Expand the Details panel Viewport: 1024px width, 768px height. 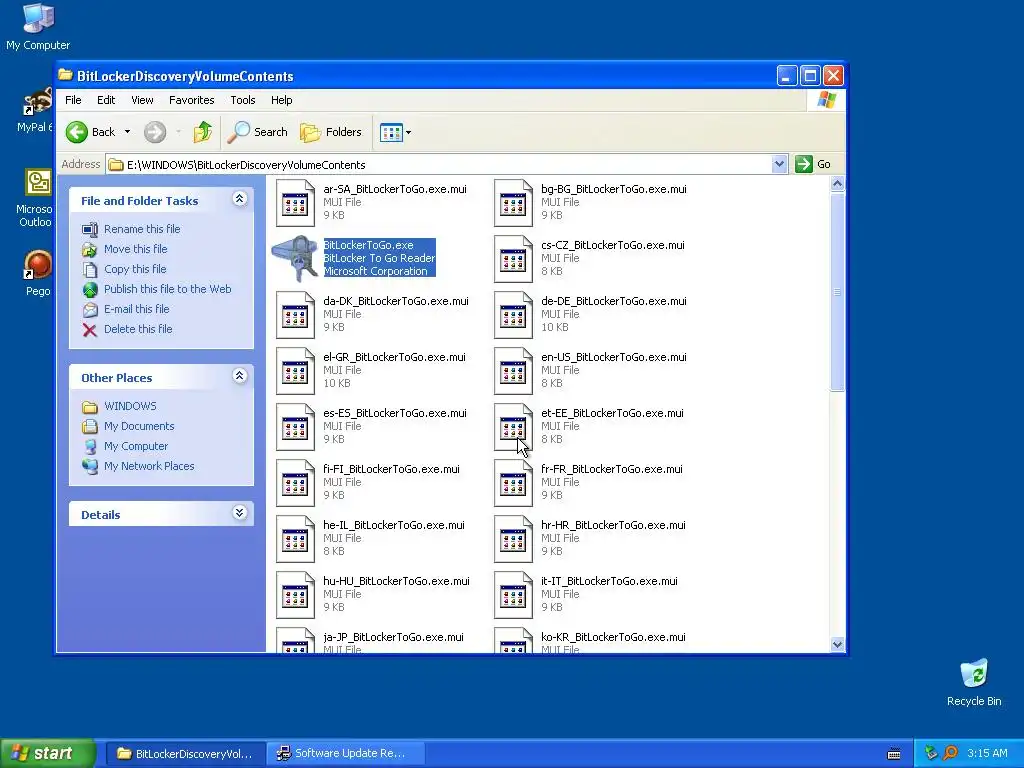(240, 513)
